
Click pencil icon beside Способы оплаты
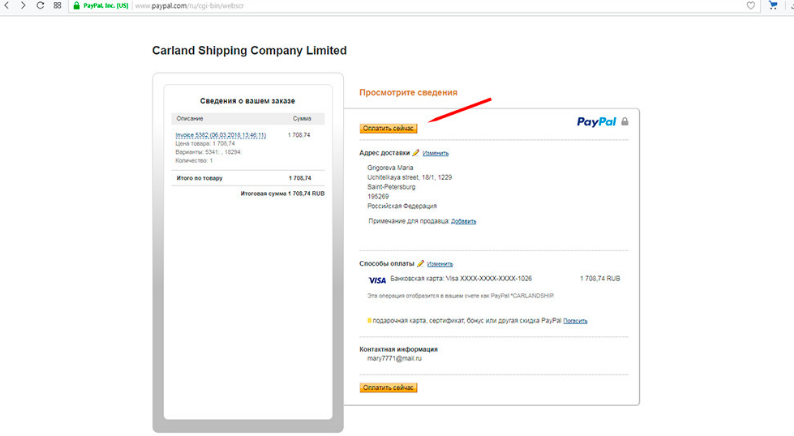[421, 264]
